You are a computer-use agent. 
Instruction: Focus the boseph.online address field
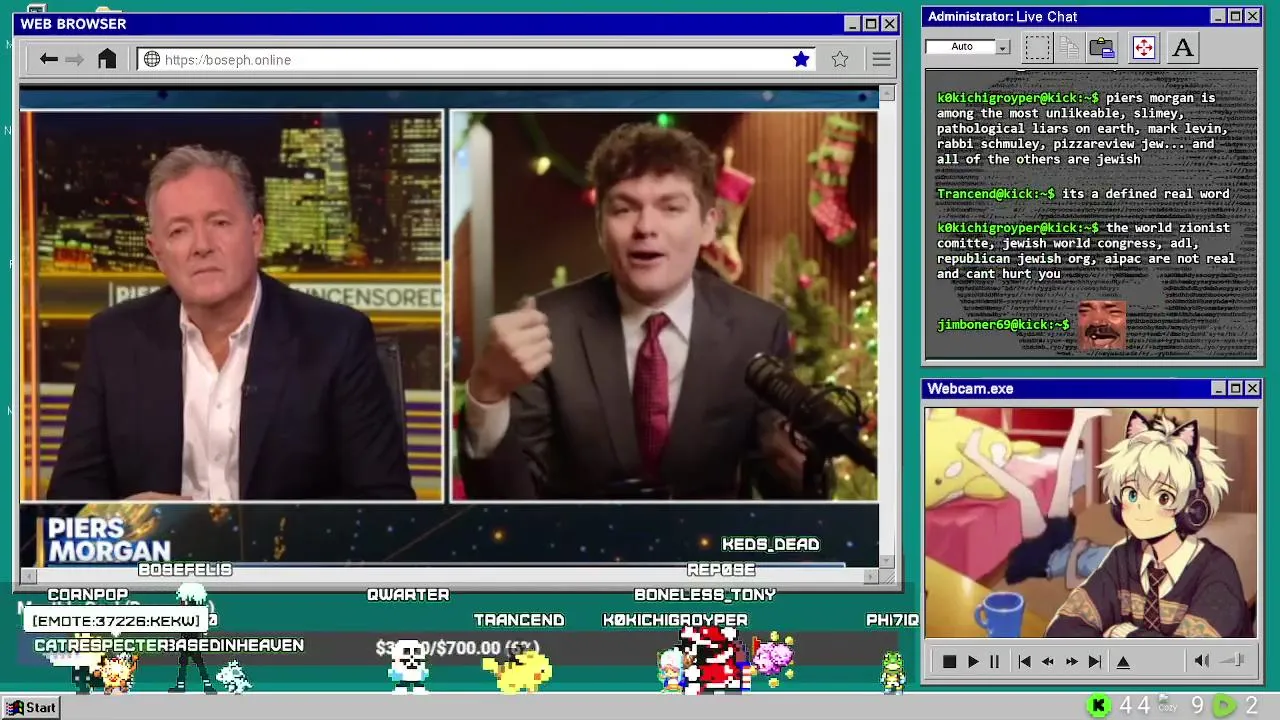point(475,60)
